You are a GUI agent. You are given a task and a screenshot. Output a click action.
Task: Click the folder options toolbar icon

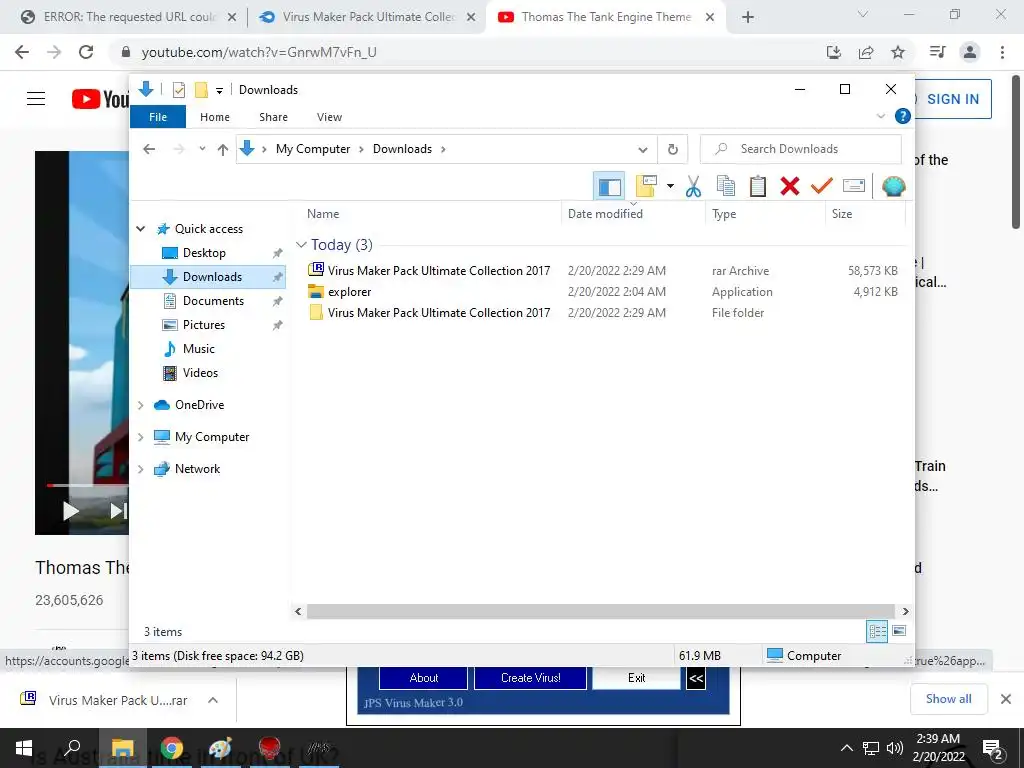click(x=646, y=187)
